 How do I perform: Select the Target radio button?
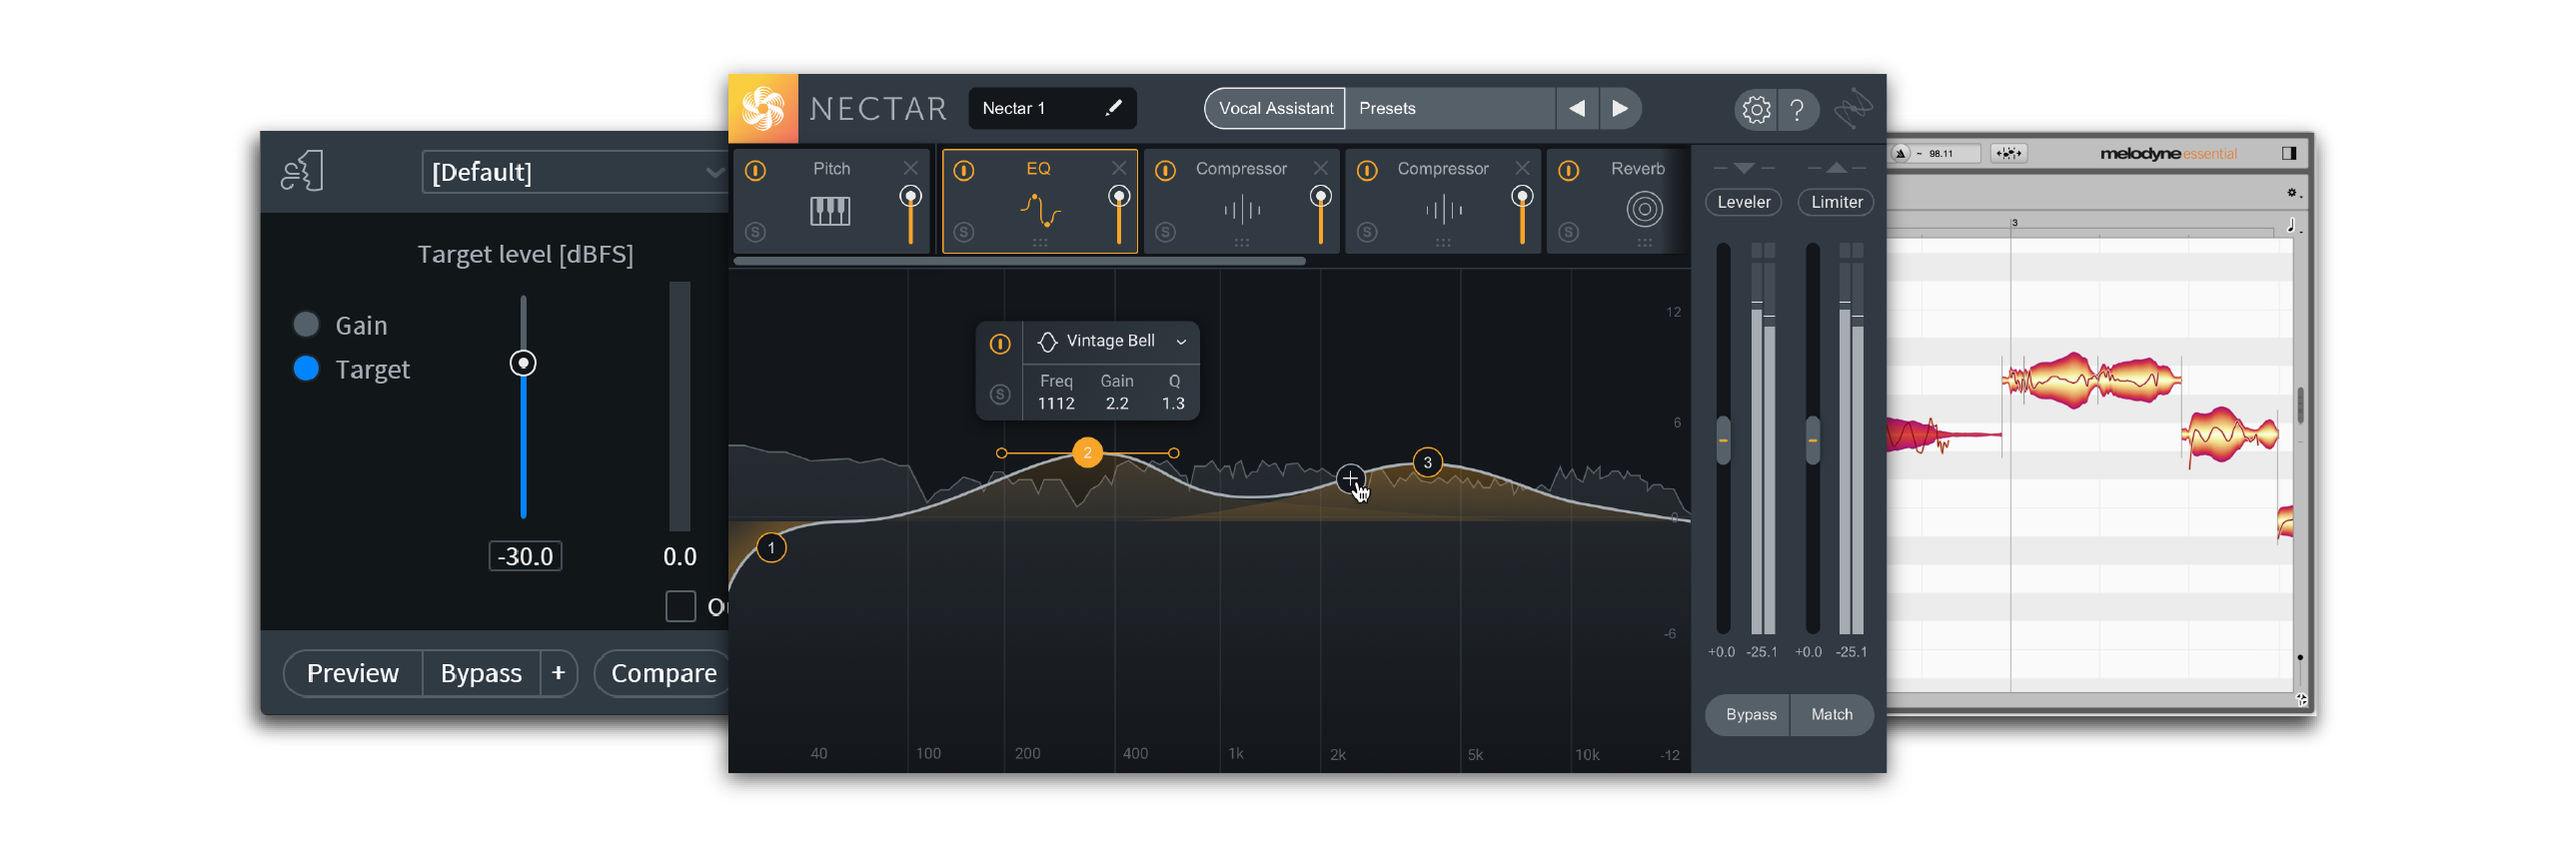pos(306,369)
